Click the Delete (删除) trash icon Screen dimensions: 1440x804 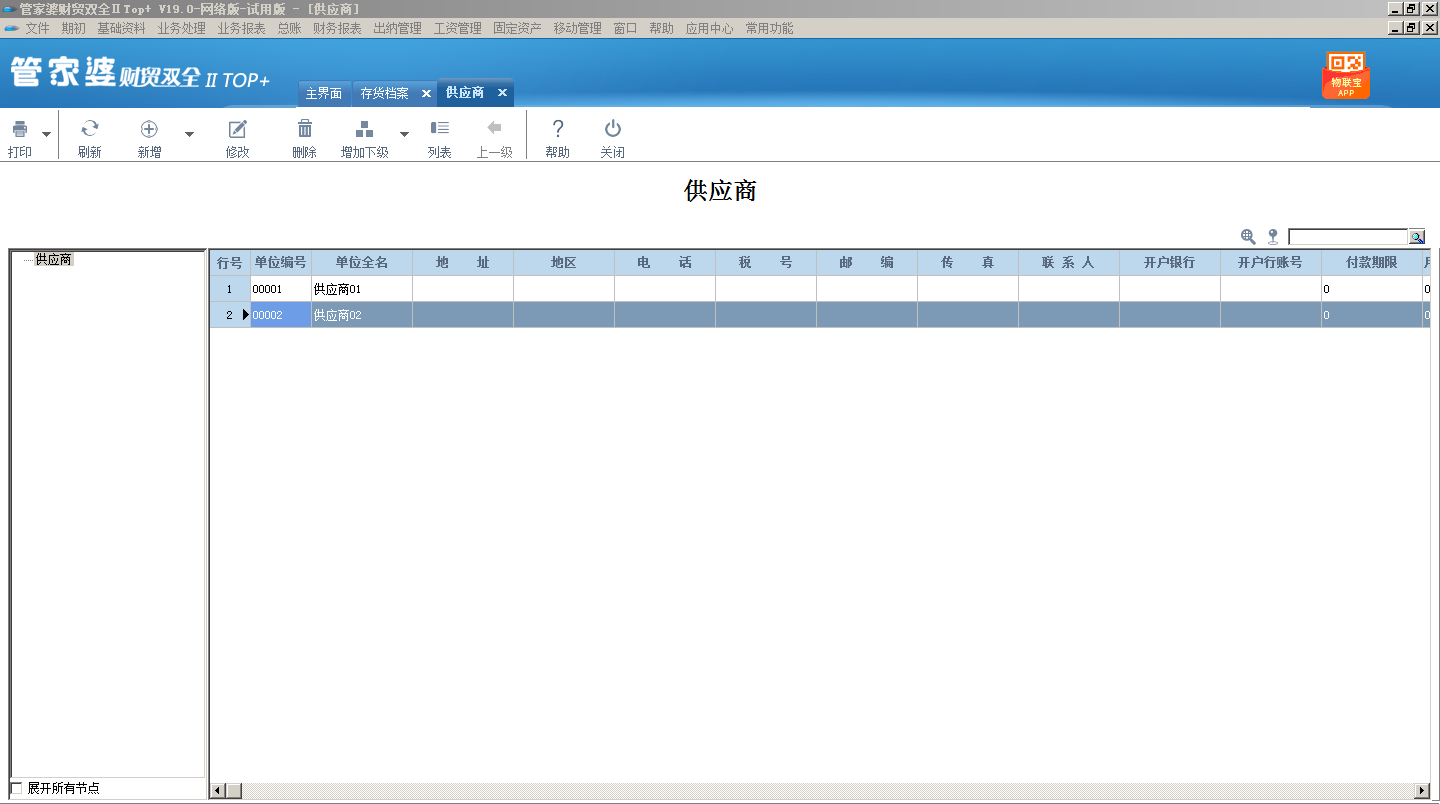point(305,128)
